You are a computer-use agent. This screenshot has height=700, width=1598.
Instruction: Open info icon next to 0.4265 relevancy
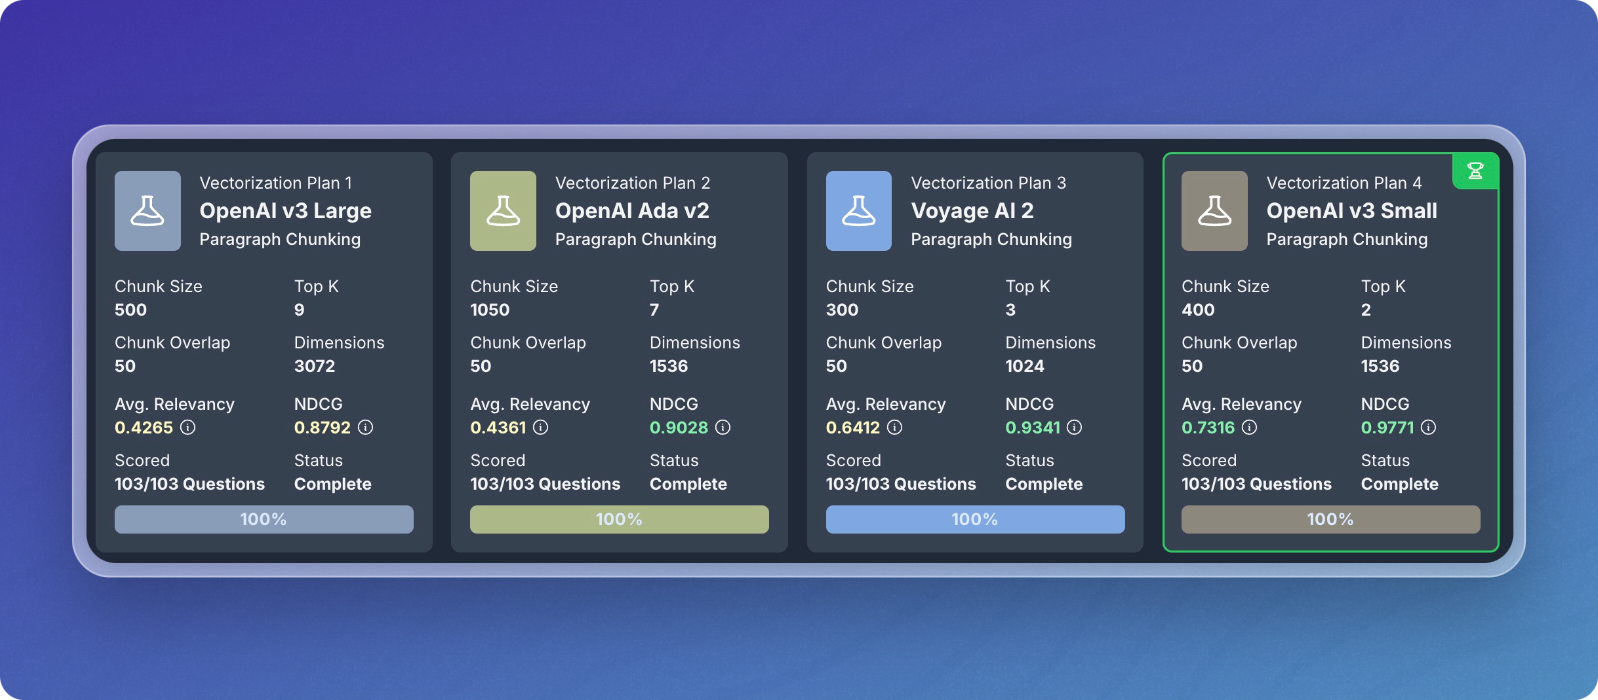coord(188,427)
